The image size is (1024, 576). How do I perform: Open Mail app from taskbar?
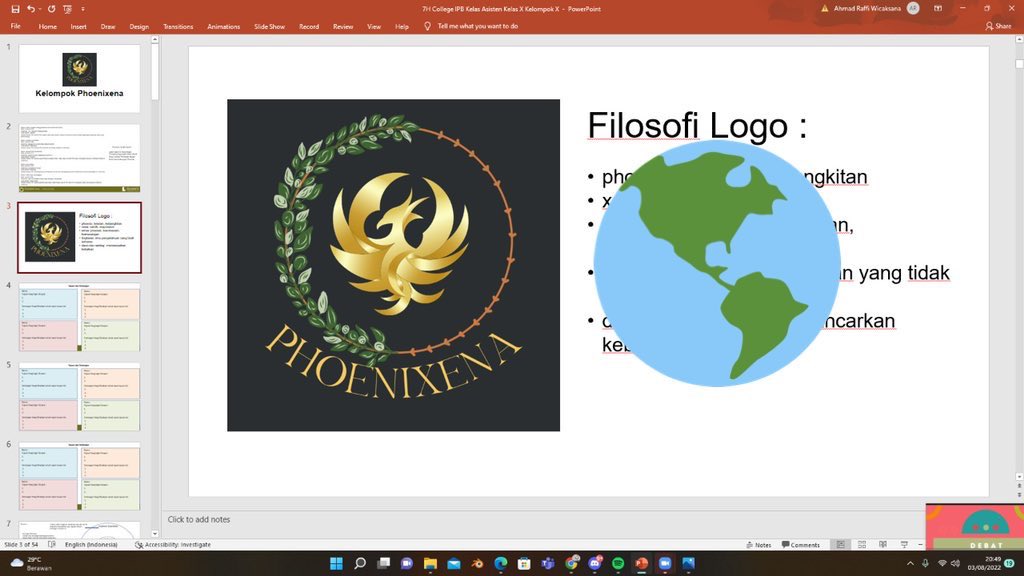point(454,563)
